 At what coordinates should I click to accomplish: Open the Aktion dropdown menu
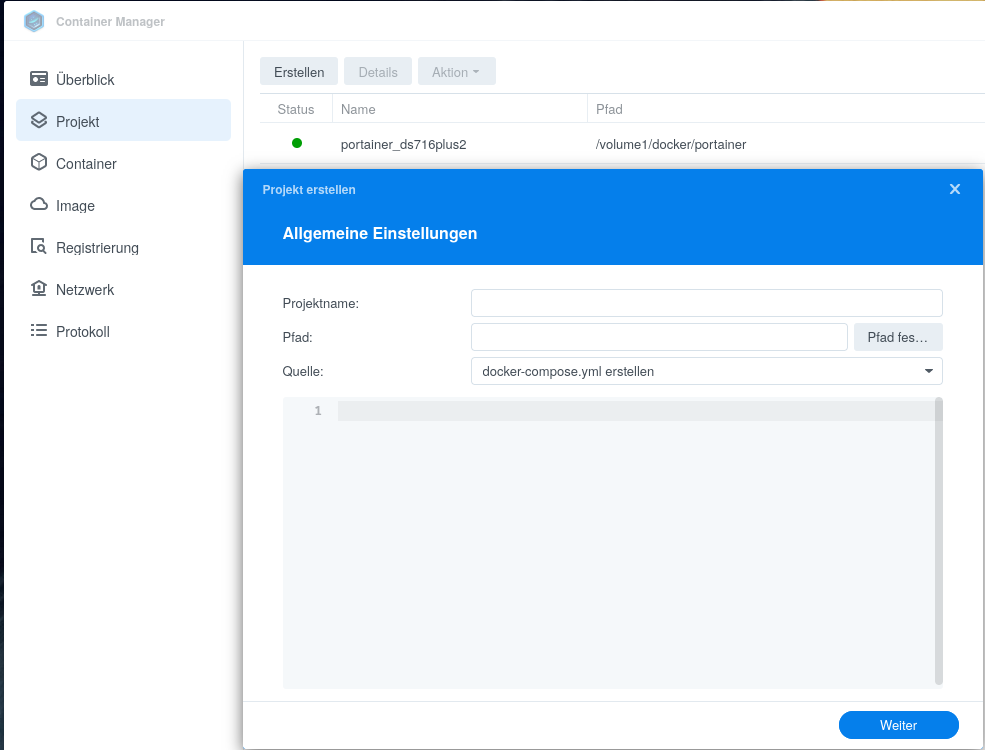click(457, 72)
